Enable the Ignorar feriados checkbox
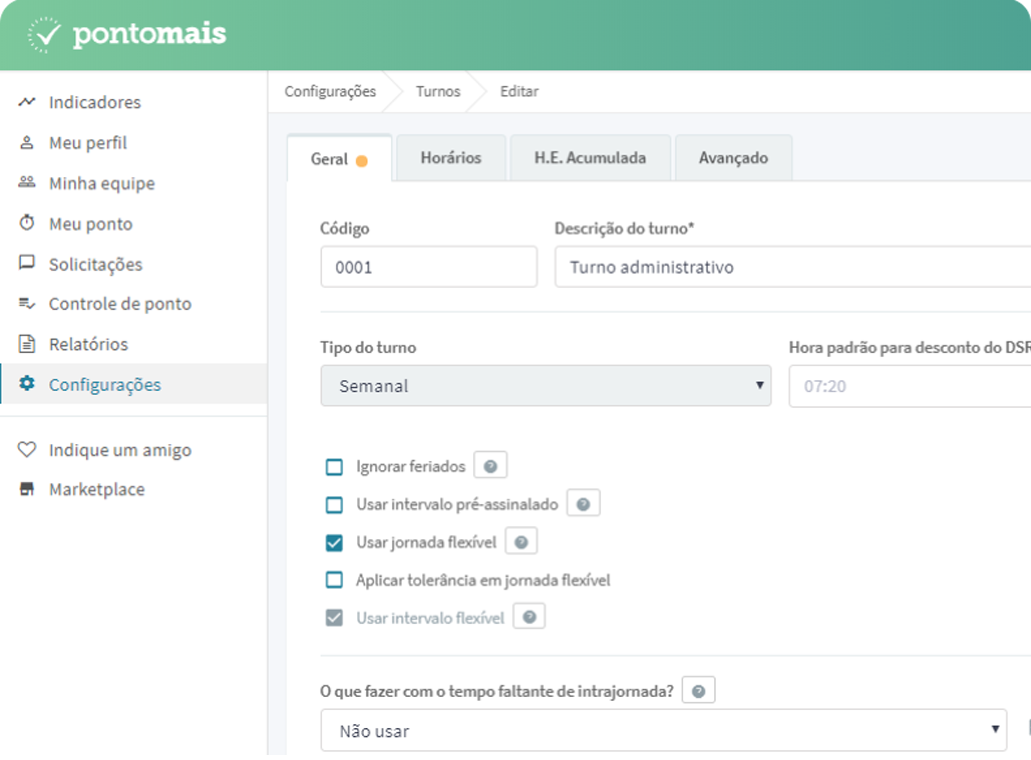 click(334, 467)
